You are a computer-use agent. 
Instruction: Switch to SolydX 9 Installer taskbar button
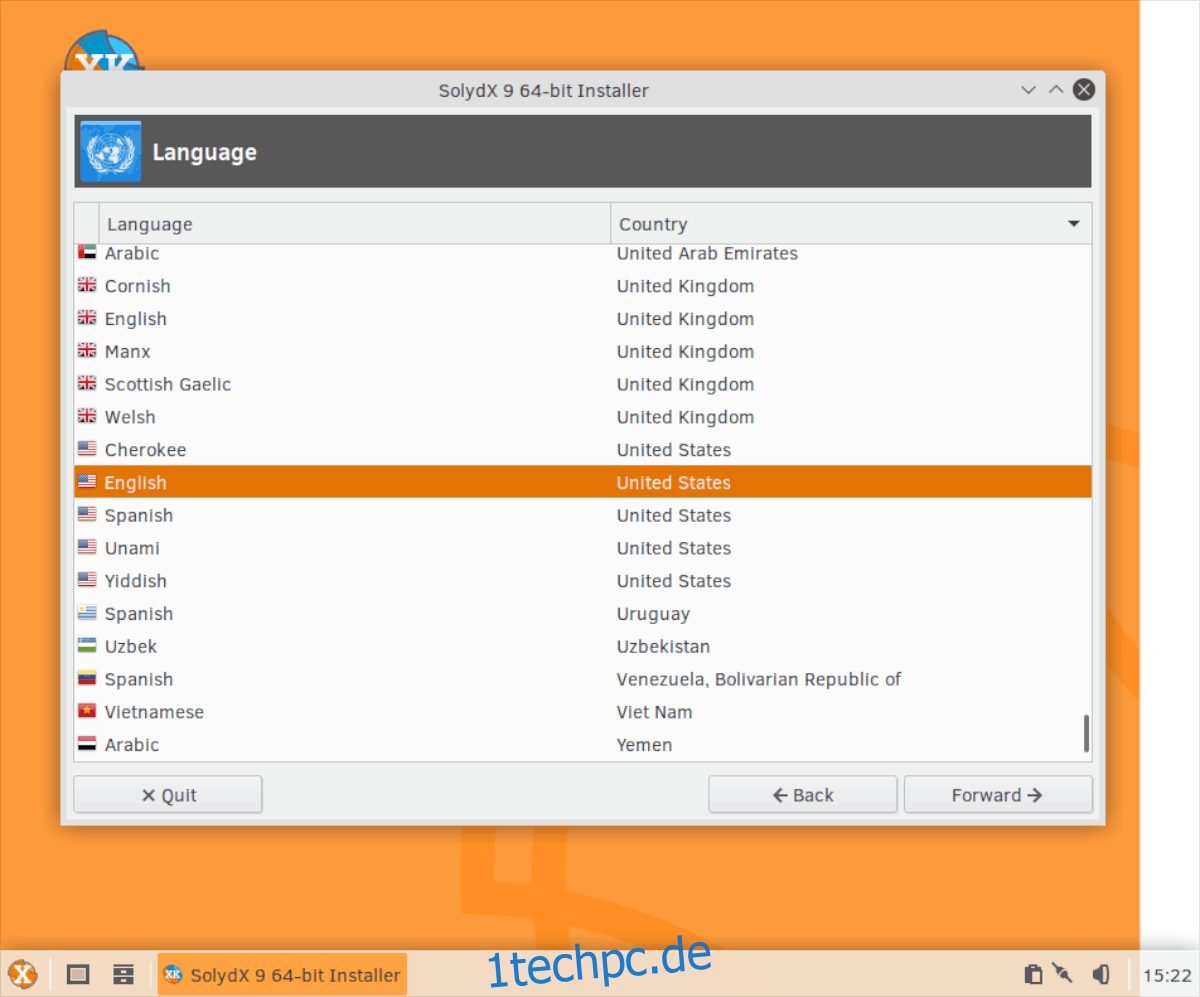[282, 974]
